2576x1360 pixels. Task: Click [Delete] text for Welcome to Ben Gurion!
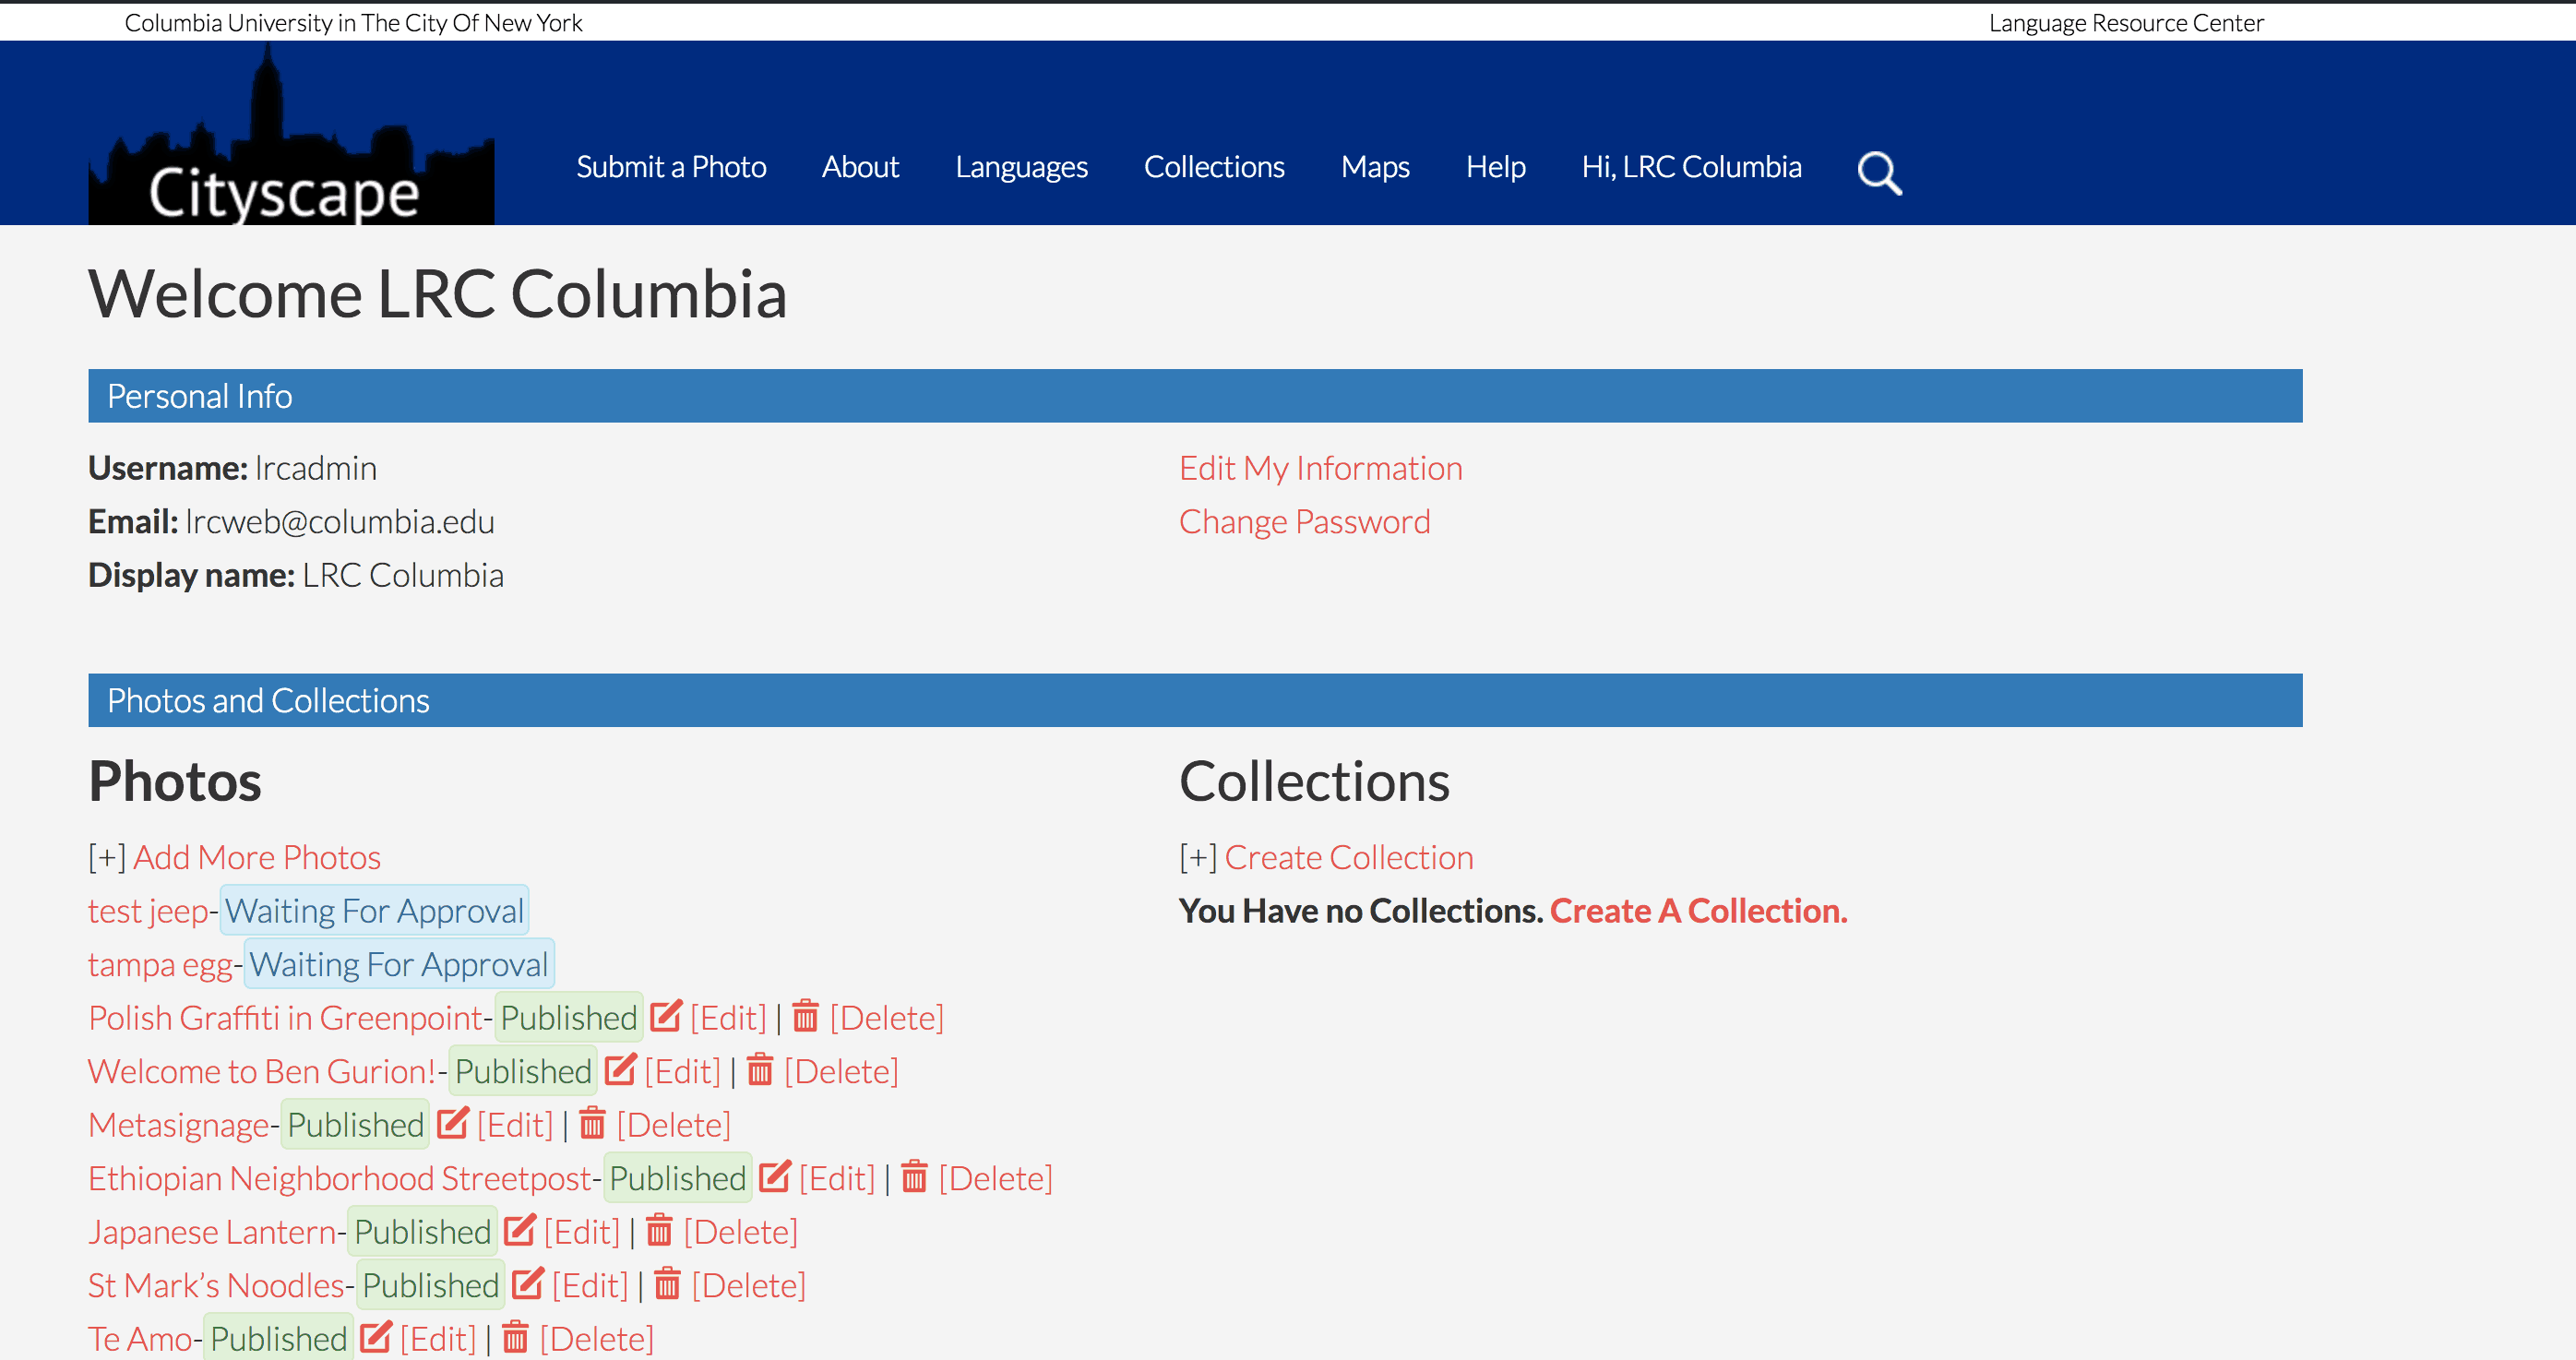pos(841,1072)
